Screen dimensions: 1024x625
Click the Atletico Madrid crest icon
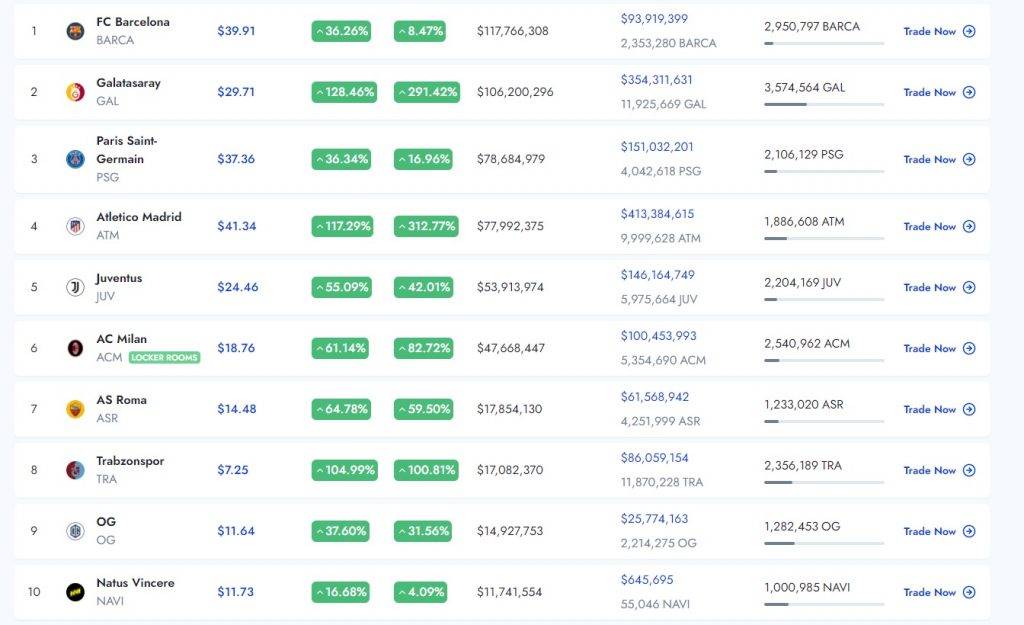[75, 226]
